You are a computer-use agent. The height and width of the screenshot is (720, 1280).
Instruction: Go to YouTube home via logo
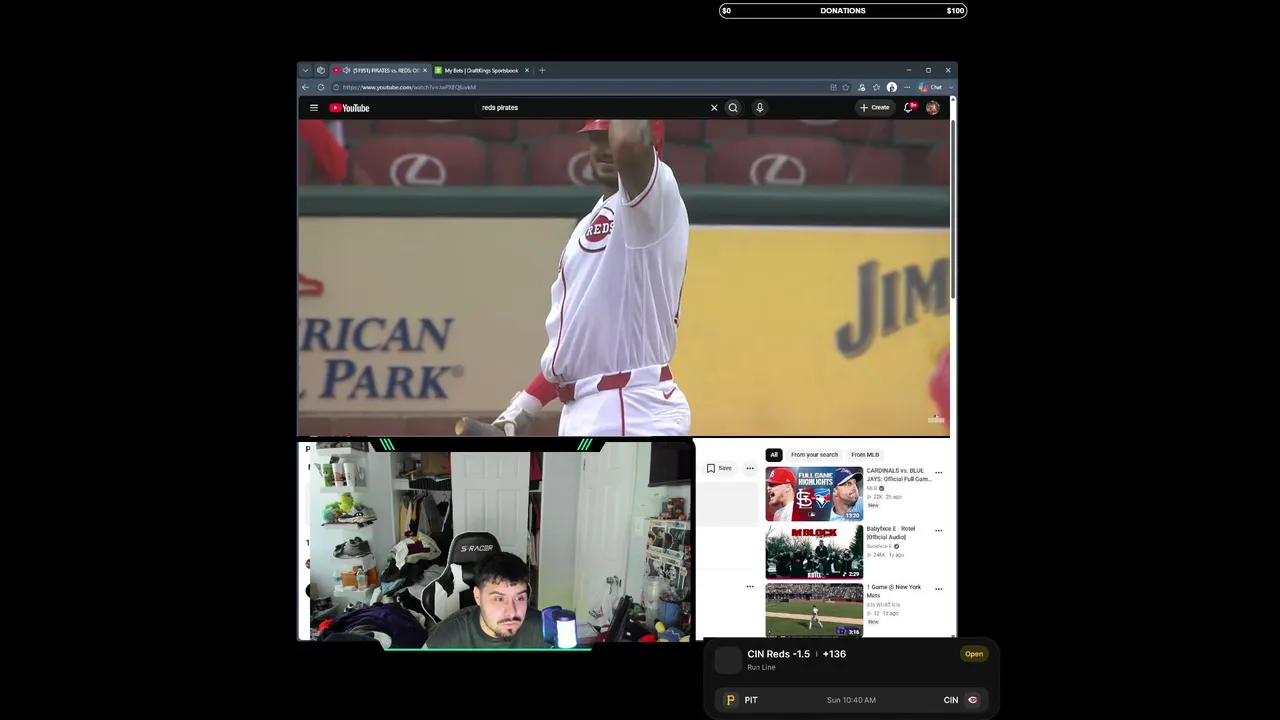coord(350,108)
